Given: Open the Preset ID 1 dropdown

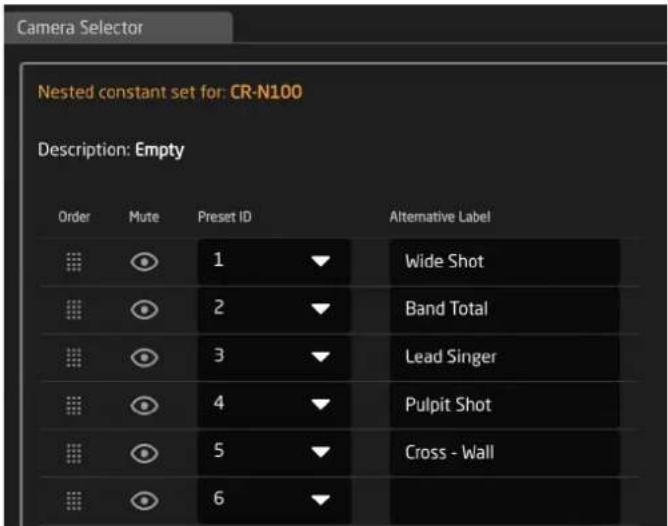Looking at the screenshot, I should tap(274, 261).
